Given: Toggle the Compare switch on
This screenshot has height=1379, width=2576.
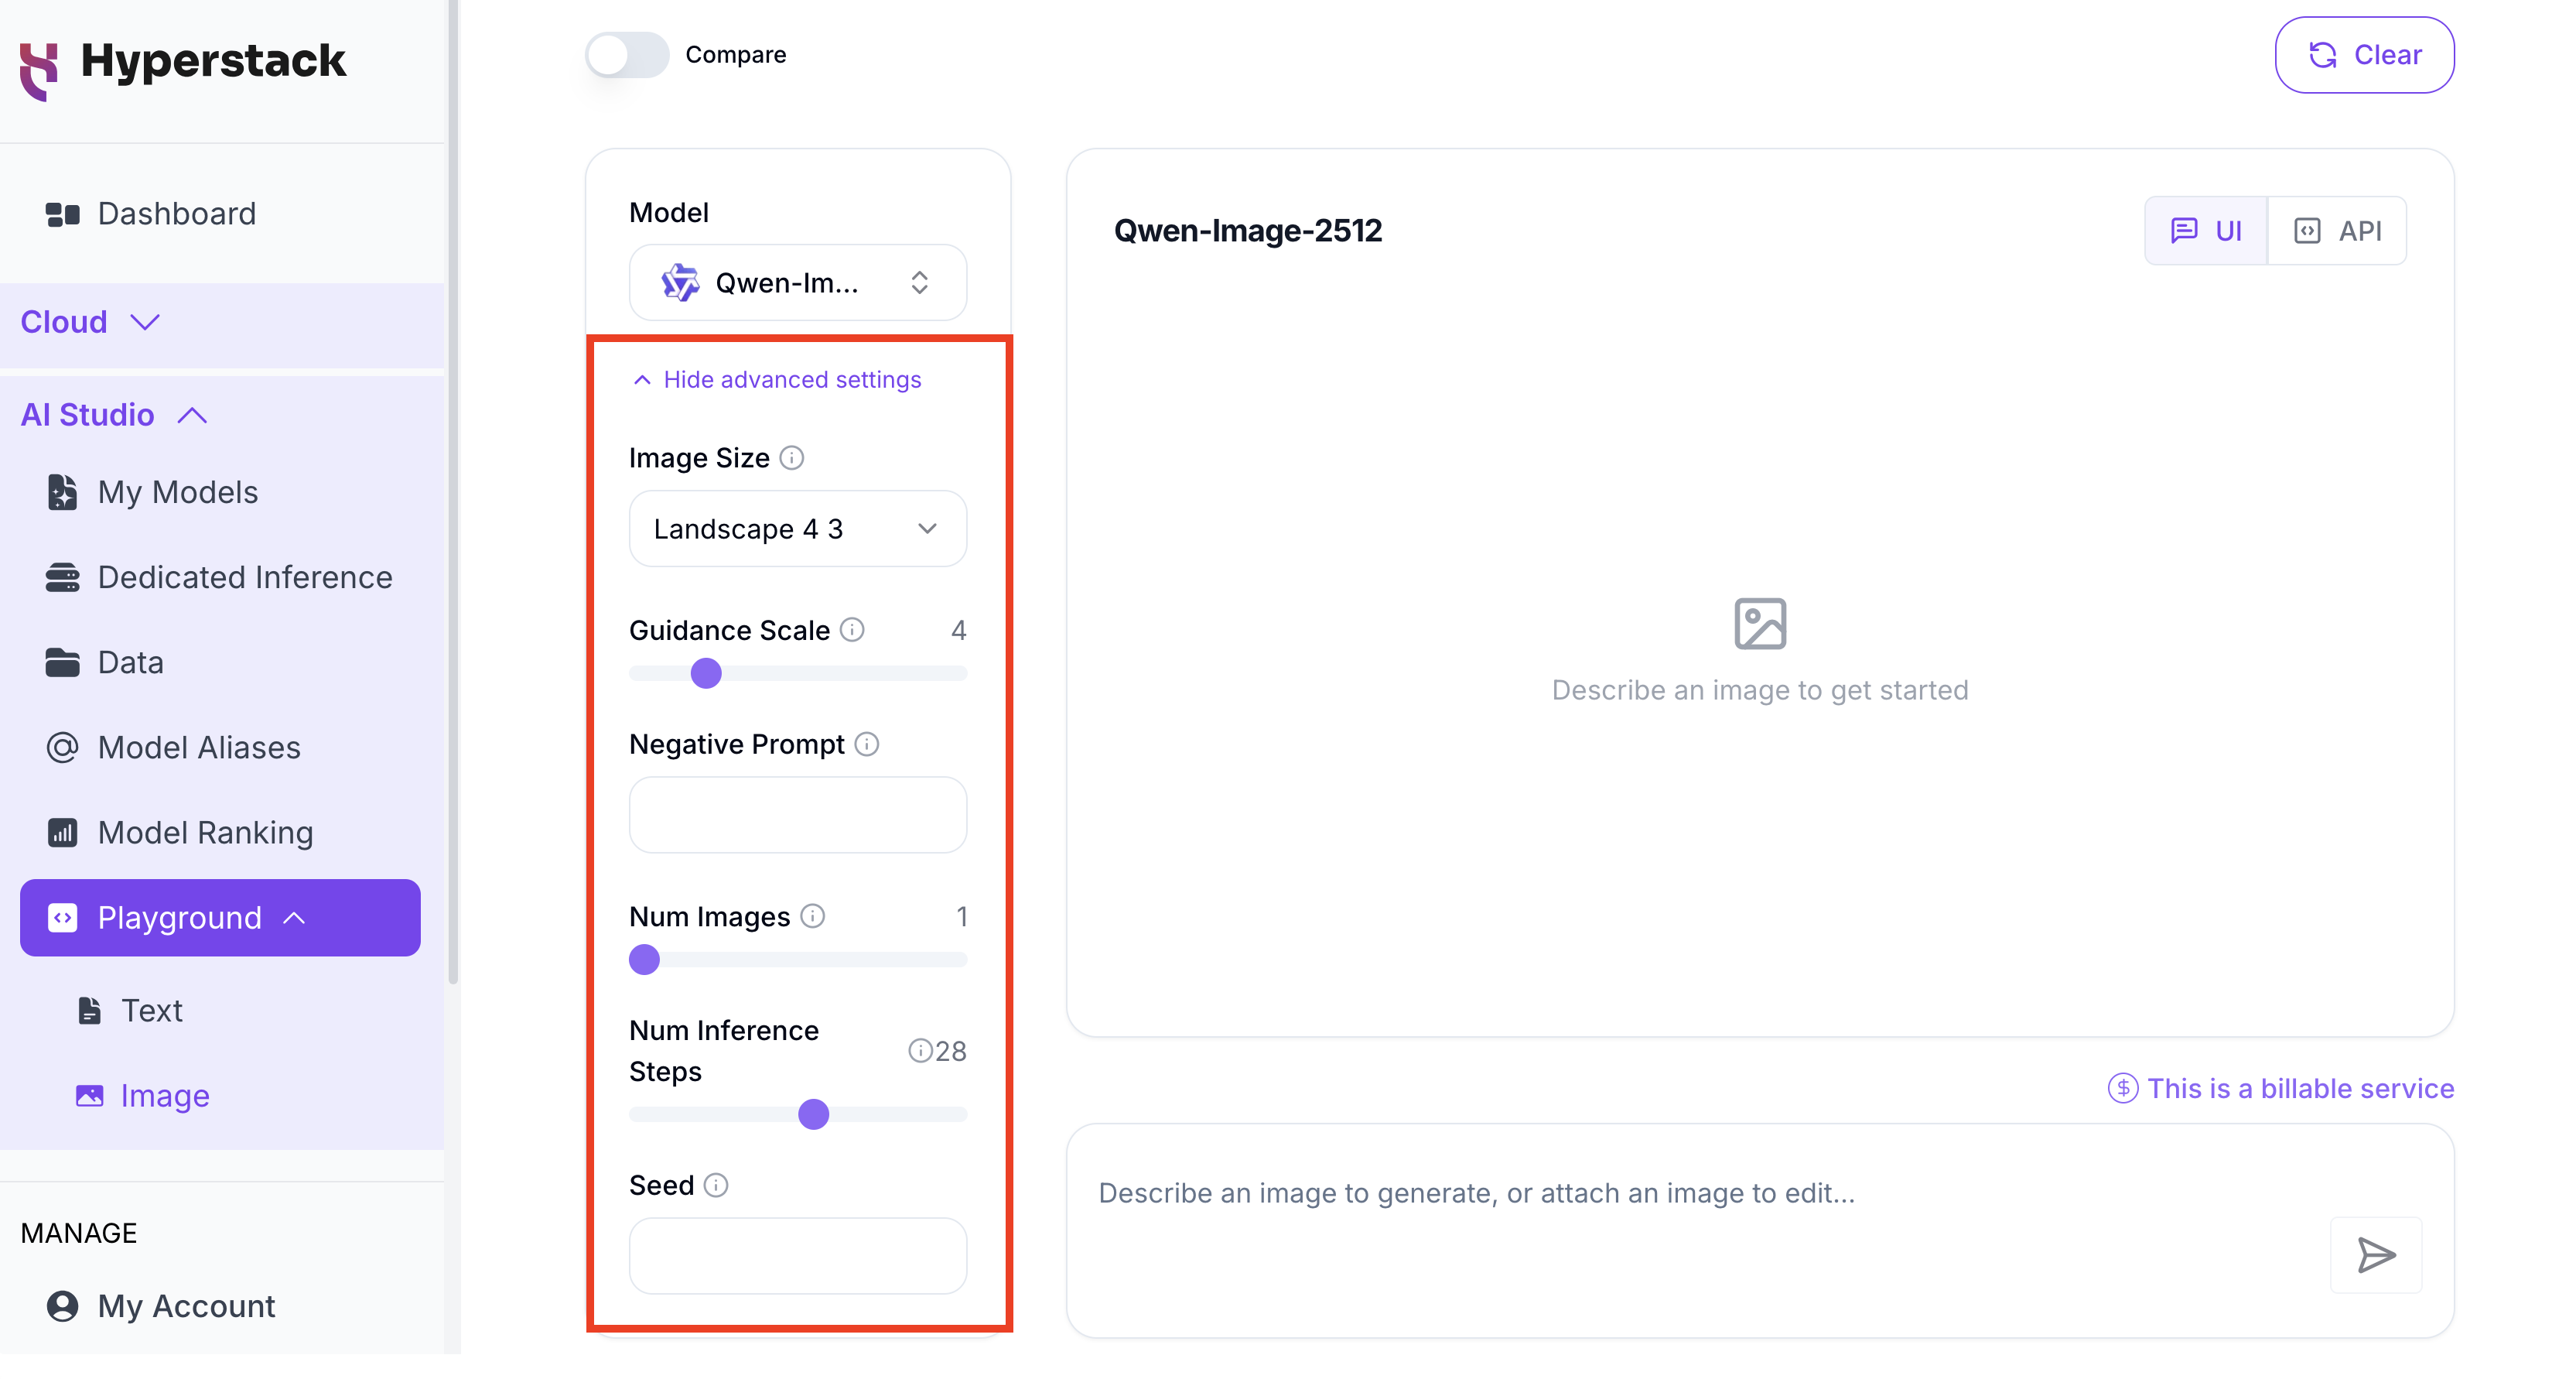Looking at the screenshot, I should (627, 55).
